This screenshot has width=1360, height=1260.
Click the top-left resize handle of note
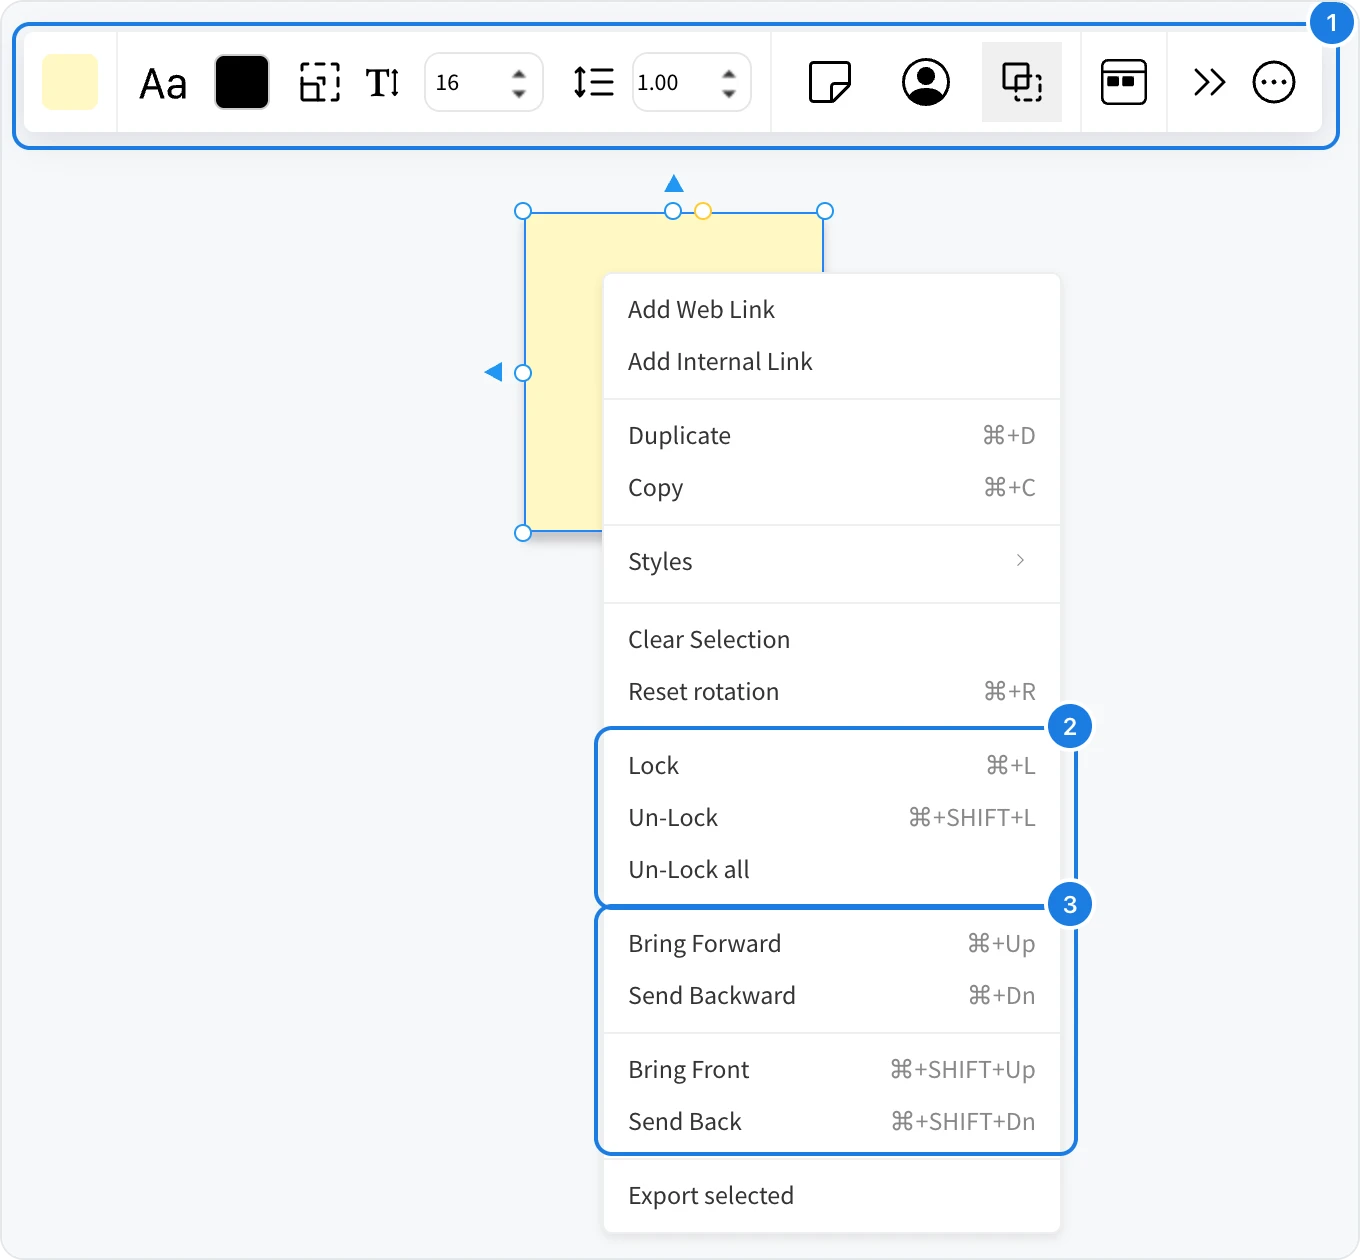coord(523,211)
